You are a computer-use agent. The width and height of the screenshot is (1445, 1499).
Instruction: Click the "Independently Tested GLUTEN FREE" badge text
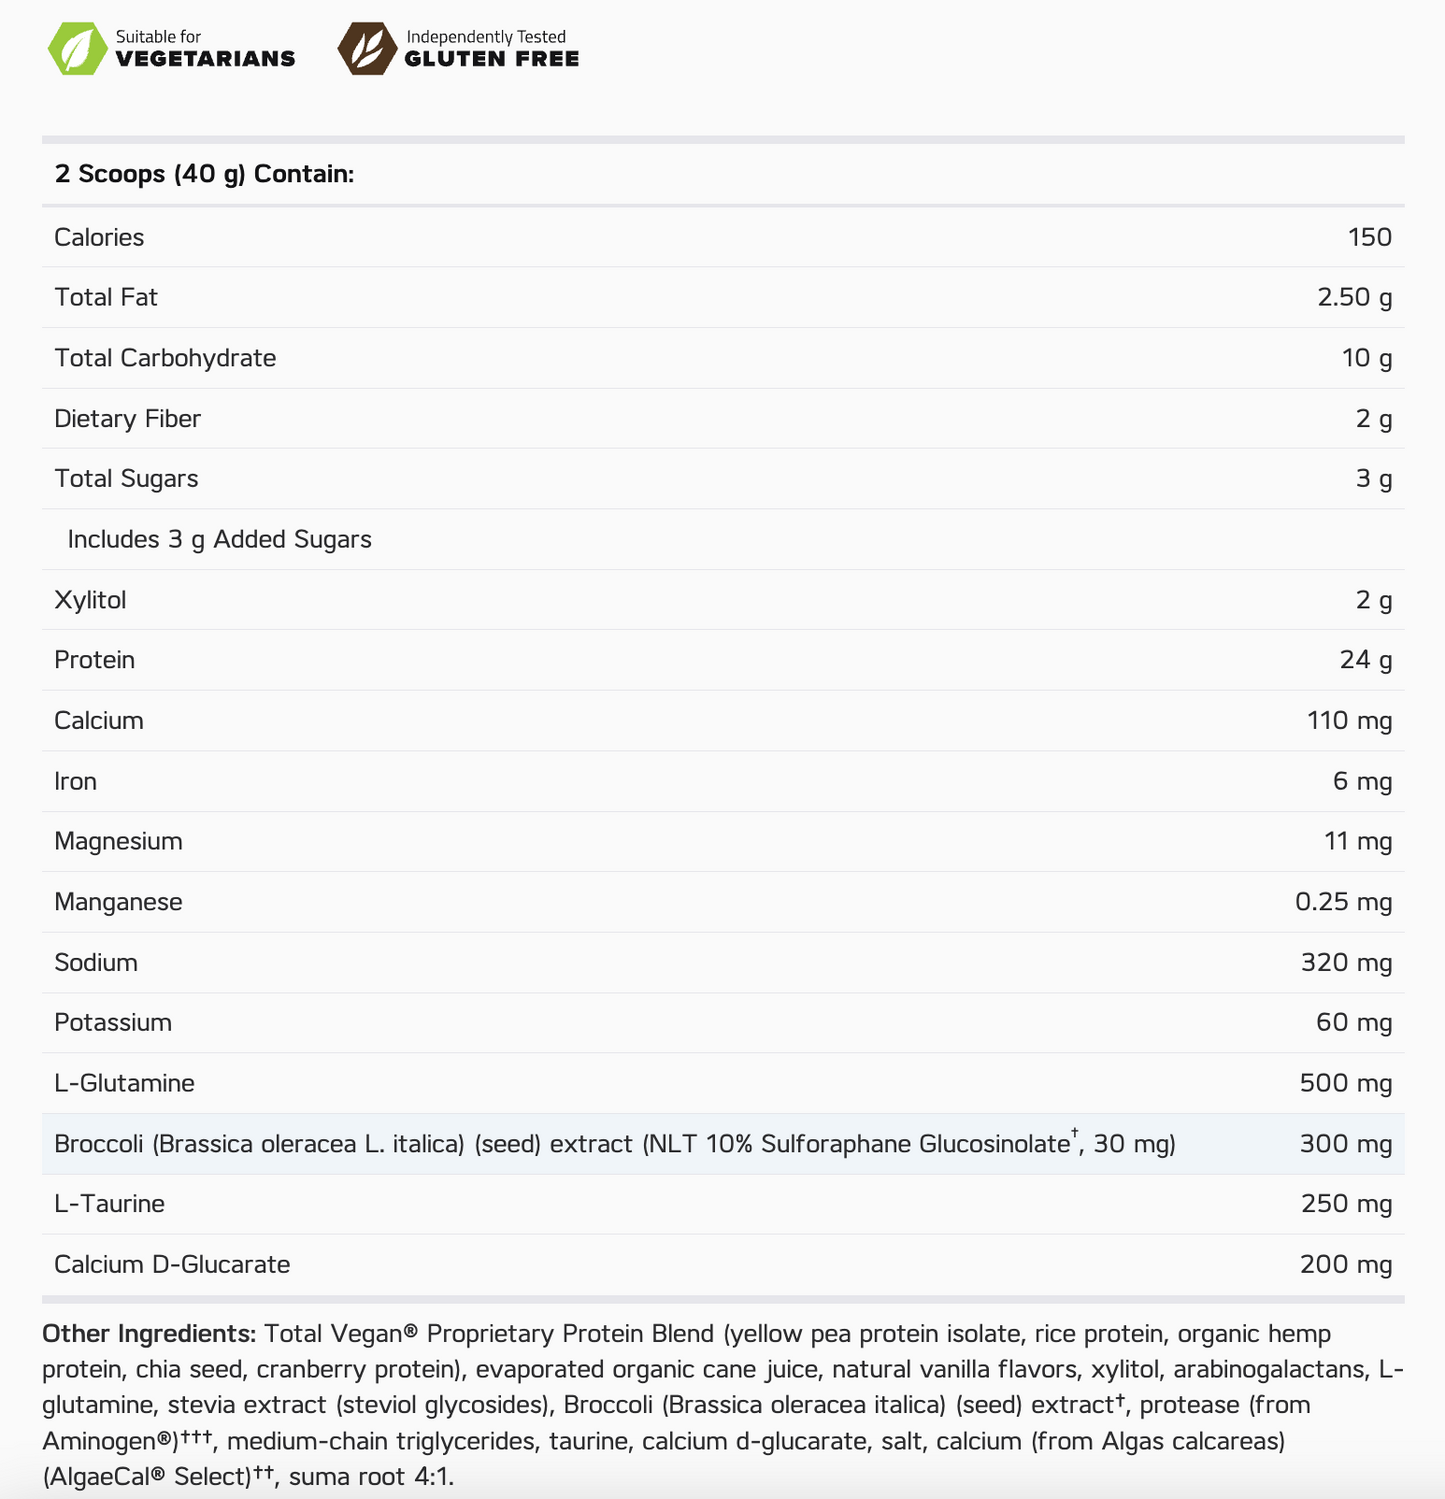491,49
